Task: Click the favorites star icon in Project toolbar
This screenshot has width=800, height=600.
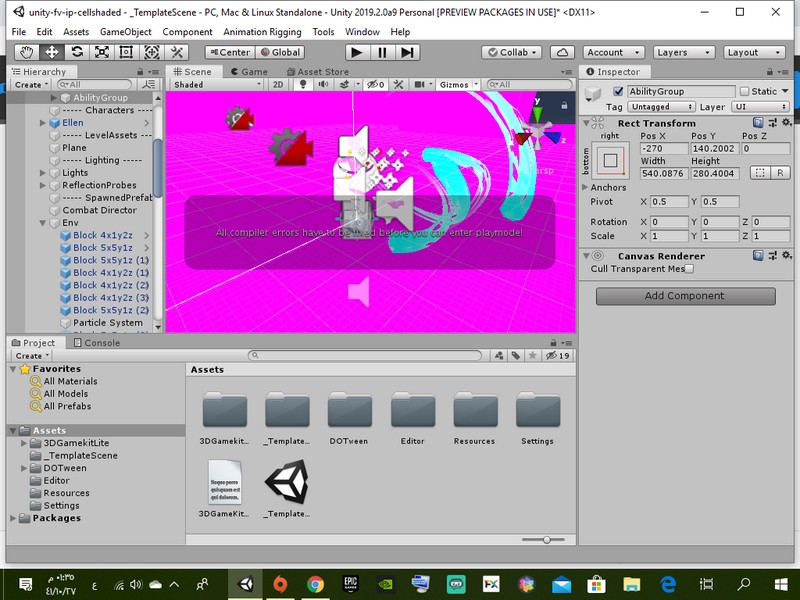Action: click(x=533, y=356)
